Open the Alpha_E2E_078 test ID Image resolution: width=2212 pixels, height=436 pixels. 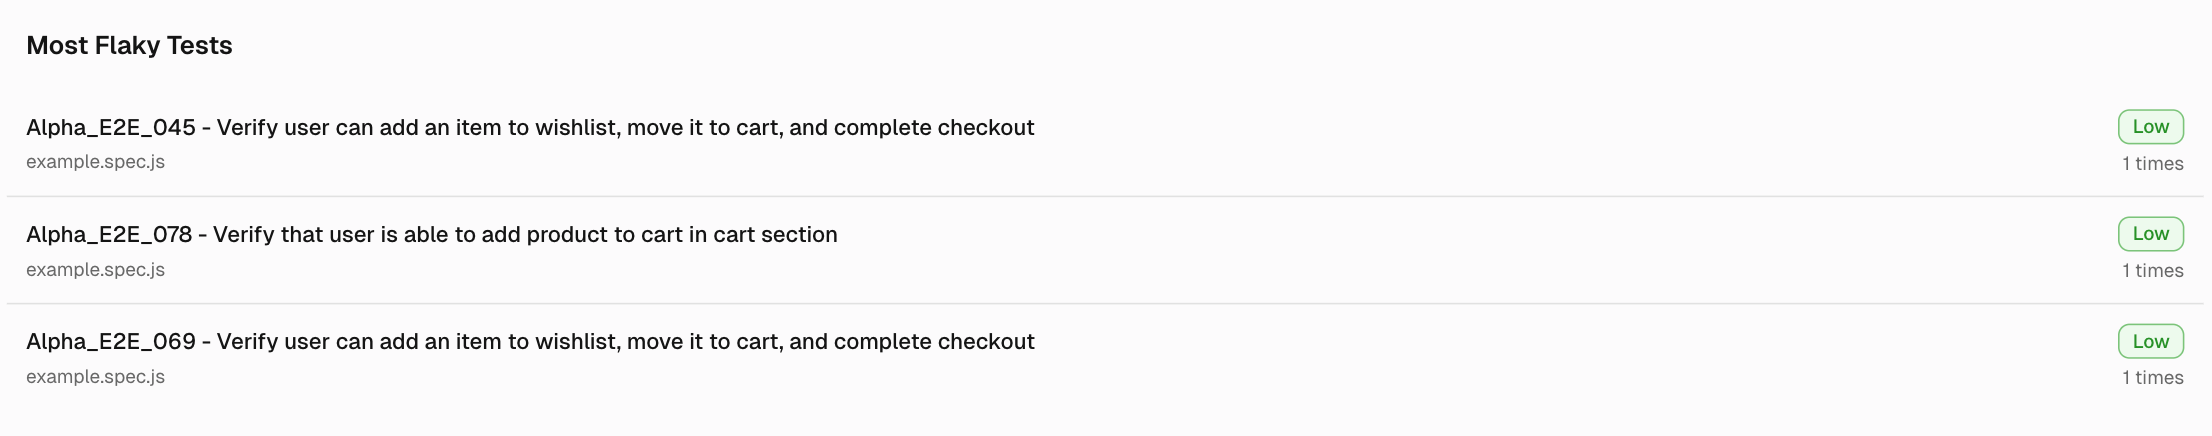point(108,235)
